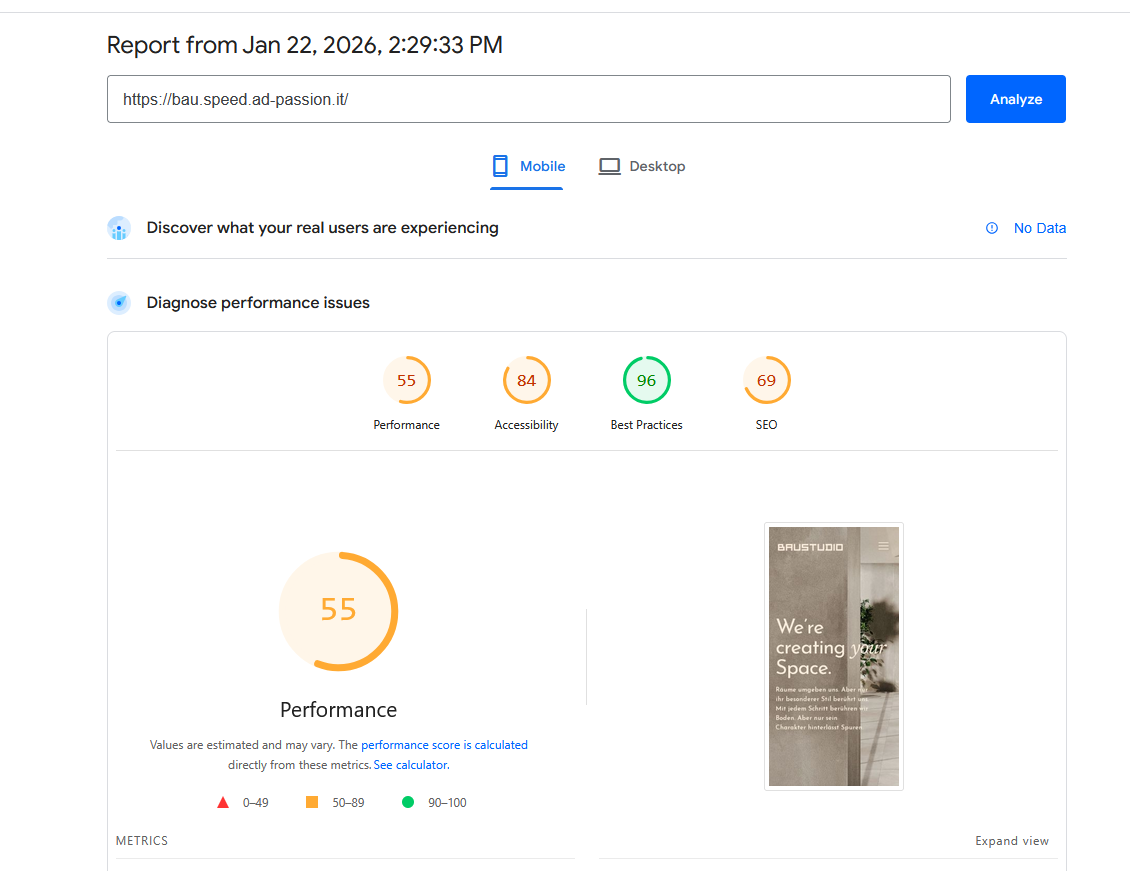Select the SEO score gauge 69
Image resolution: width=1130 pixels, height=871 pixels.
[766, 381]
